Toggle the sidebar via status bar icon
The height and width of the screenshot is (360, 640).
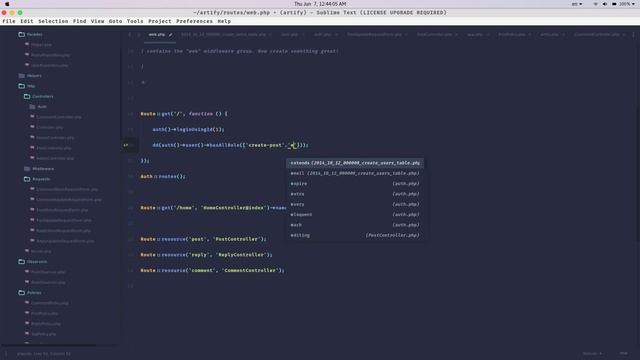click(x=6, y=353)
